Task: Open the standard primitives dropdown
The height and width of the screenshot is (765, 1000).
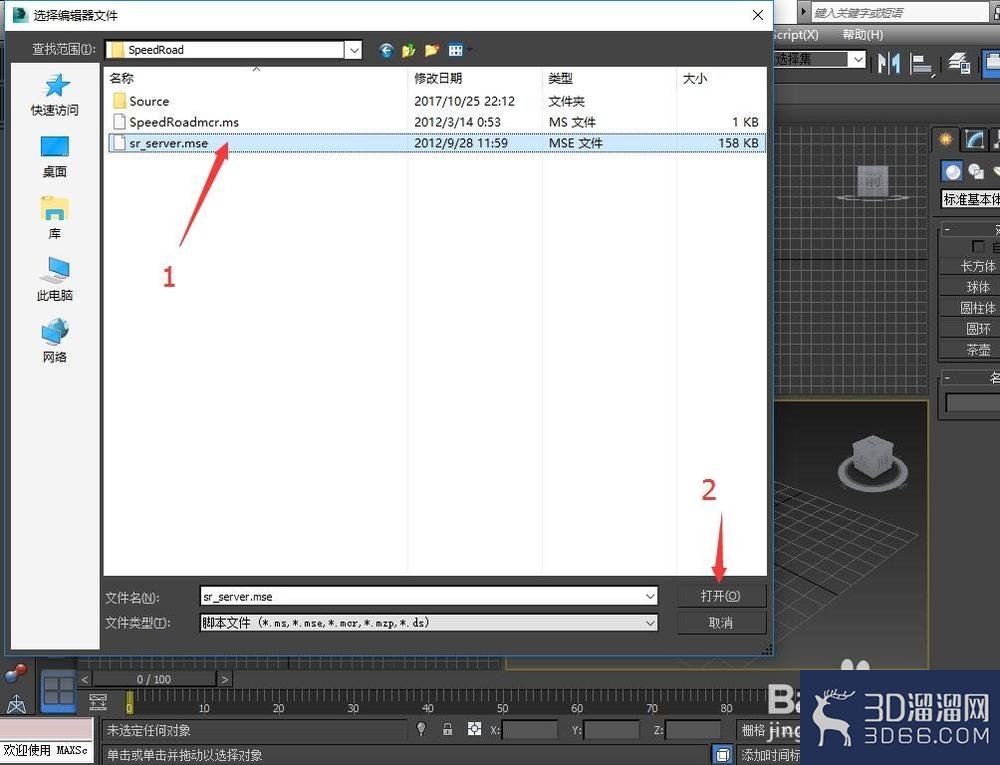Action: point(970,200)
